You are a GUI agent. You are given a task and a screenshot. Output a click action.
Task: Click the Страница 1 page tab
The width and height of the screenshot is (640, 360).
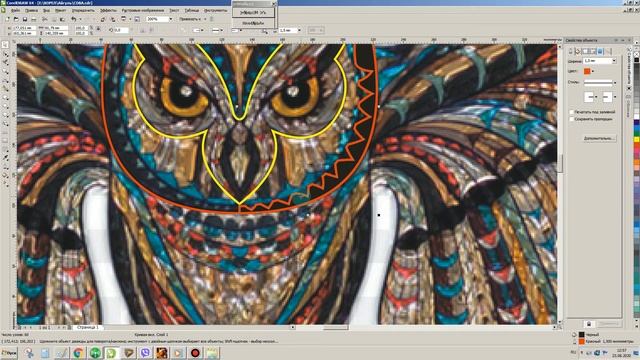pos(88,327)
